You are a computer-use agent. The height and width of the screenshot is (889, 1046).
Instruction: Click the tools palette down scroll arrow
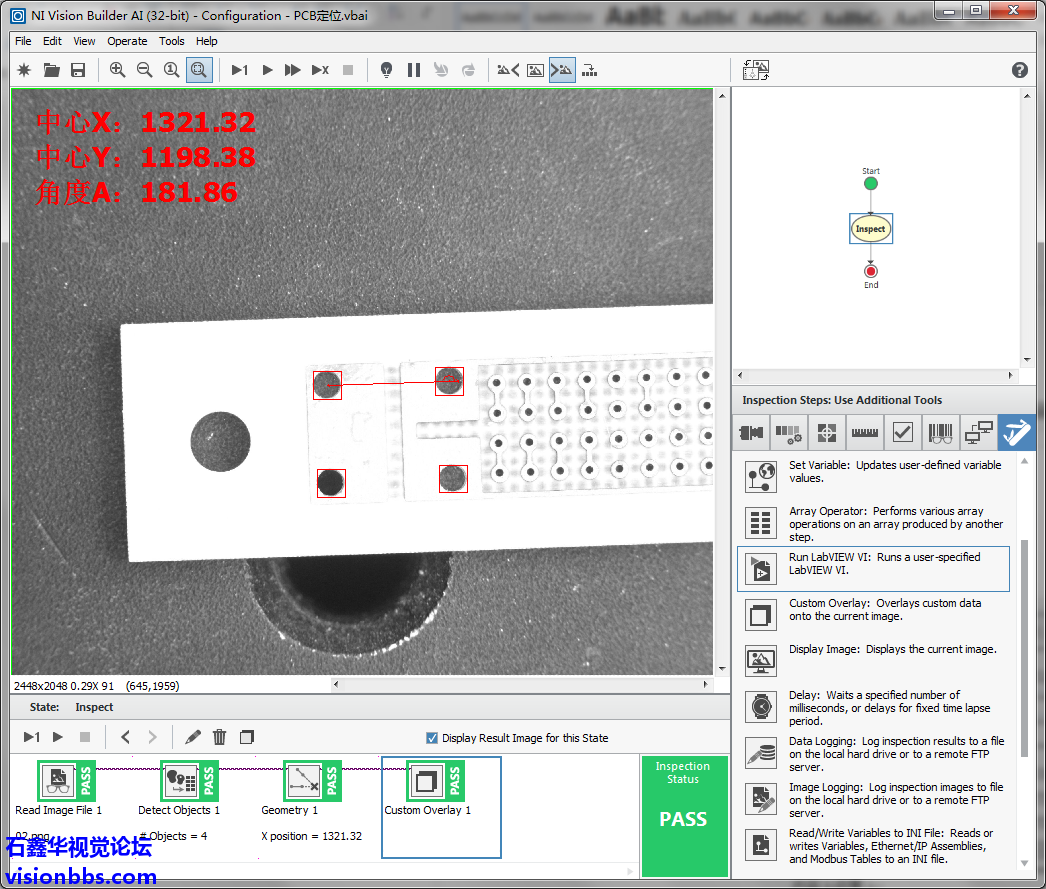click(x=1024, y=862)
